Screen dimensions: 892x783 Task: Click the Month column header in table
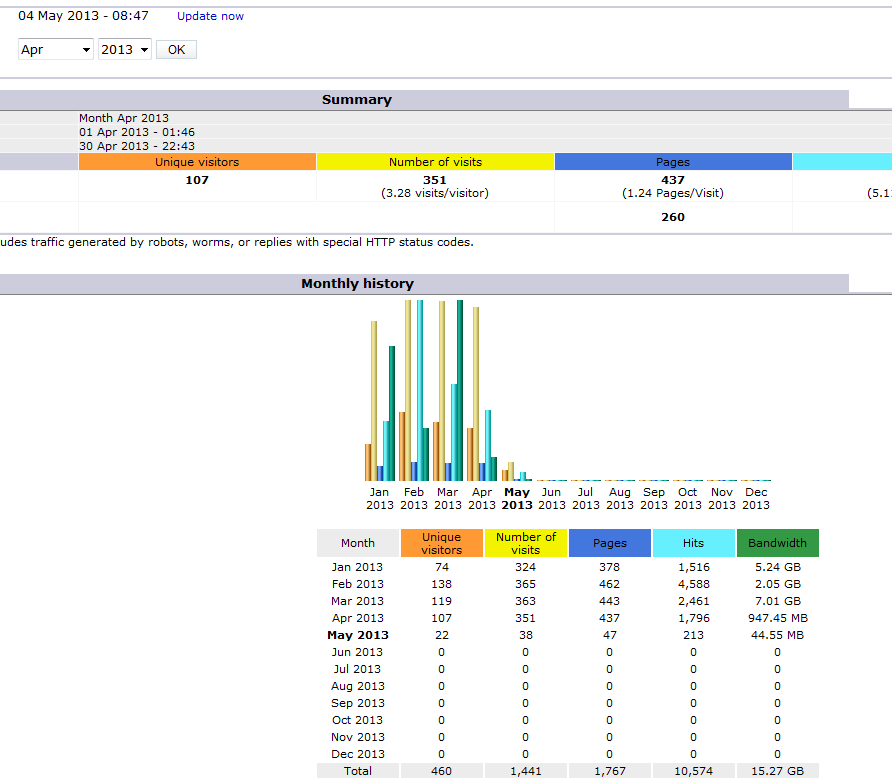pos(358,543)
